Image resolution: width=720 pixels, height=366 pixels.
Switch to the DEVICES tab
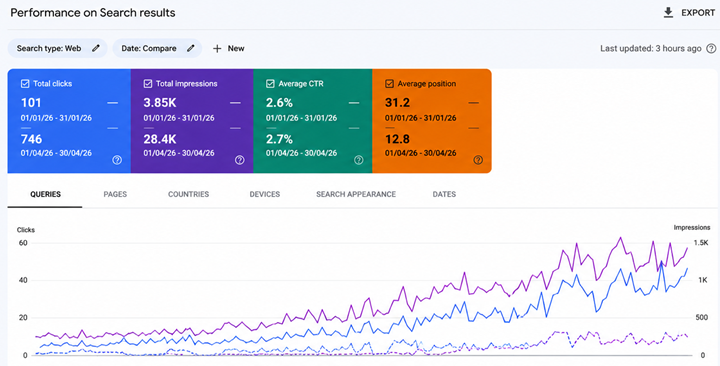[264, 194]
